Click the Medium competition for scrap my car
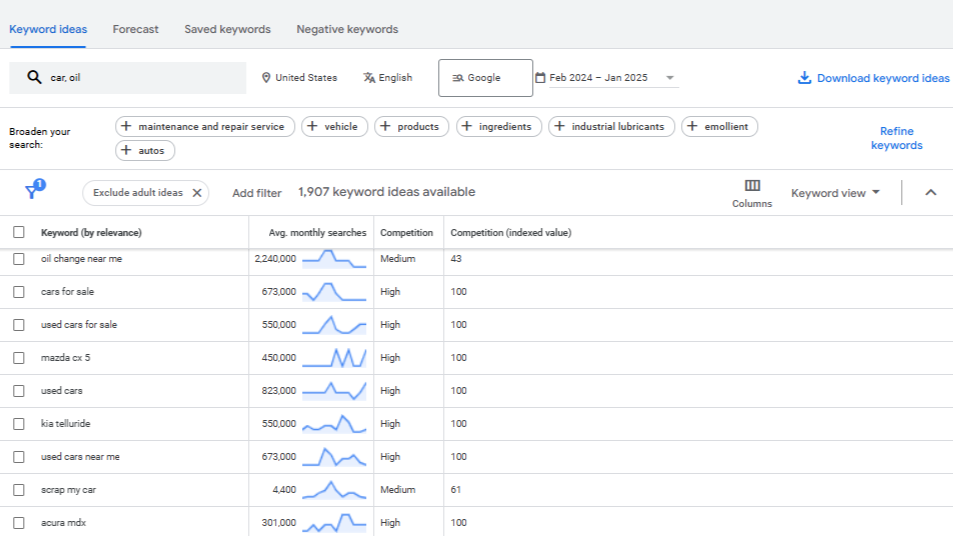This screenshot has width=953, height=536. 398,490
